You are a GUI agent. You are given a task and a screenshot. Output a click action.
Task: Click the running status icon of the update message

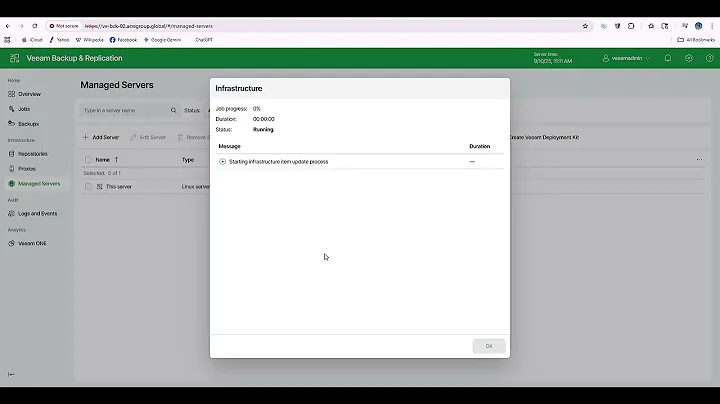coord(223,162)
